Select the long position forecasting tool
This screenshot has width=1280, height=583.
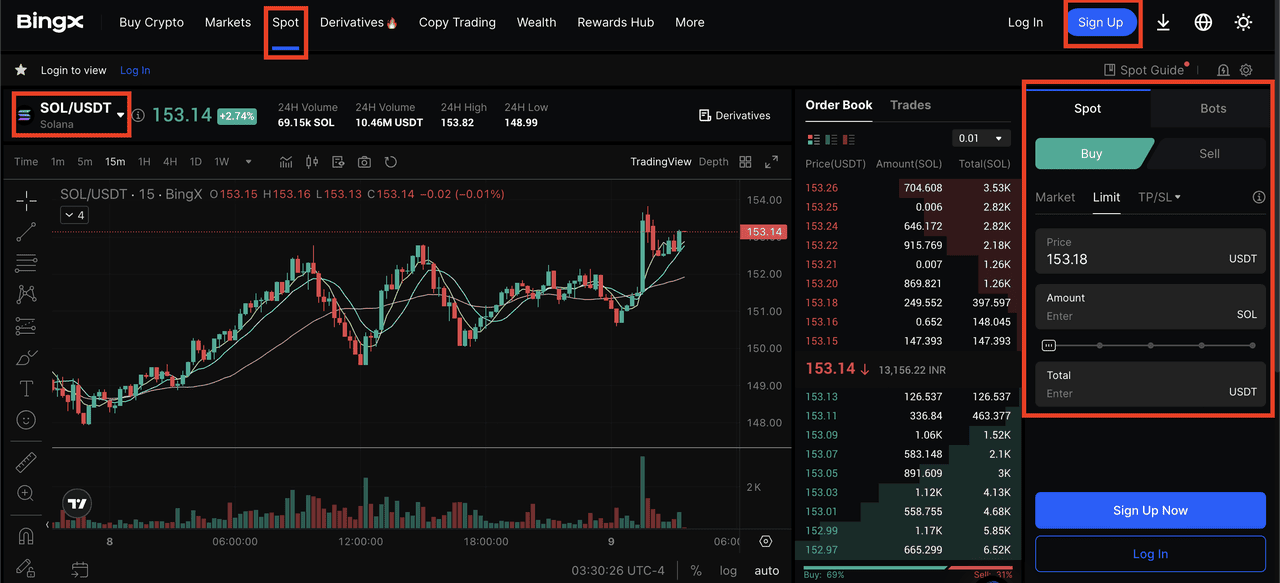click(x=26, y=326)
